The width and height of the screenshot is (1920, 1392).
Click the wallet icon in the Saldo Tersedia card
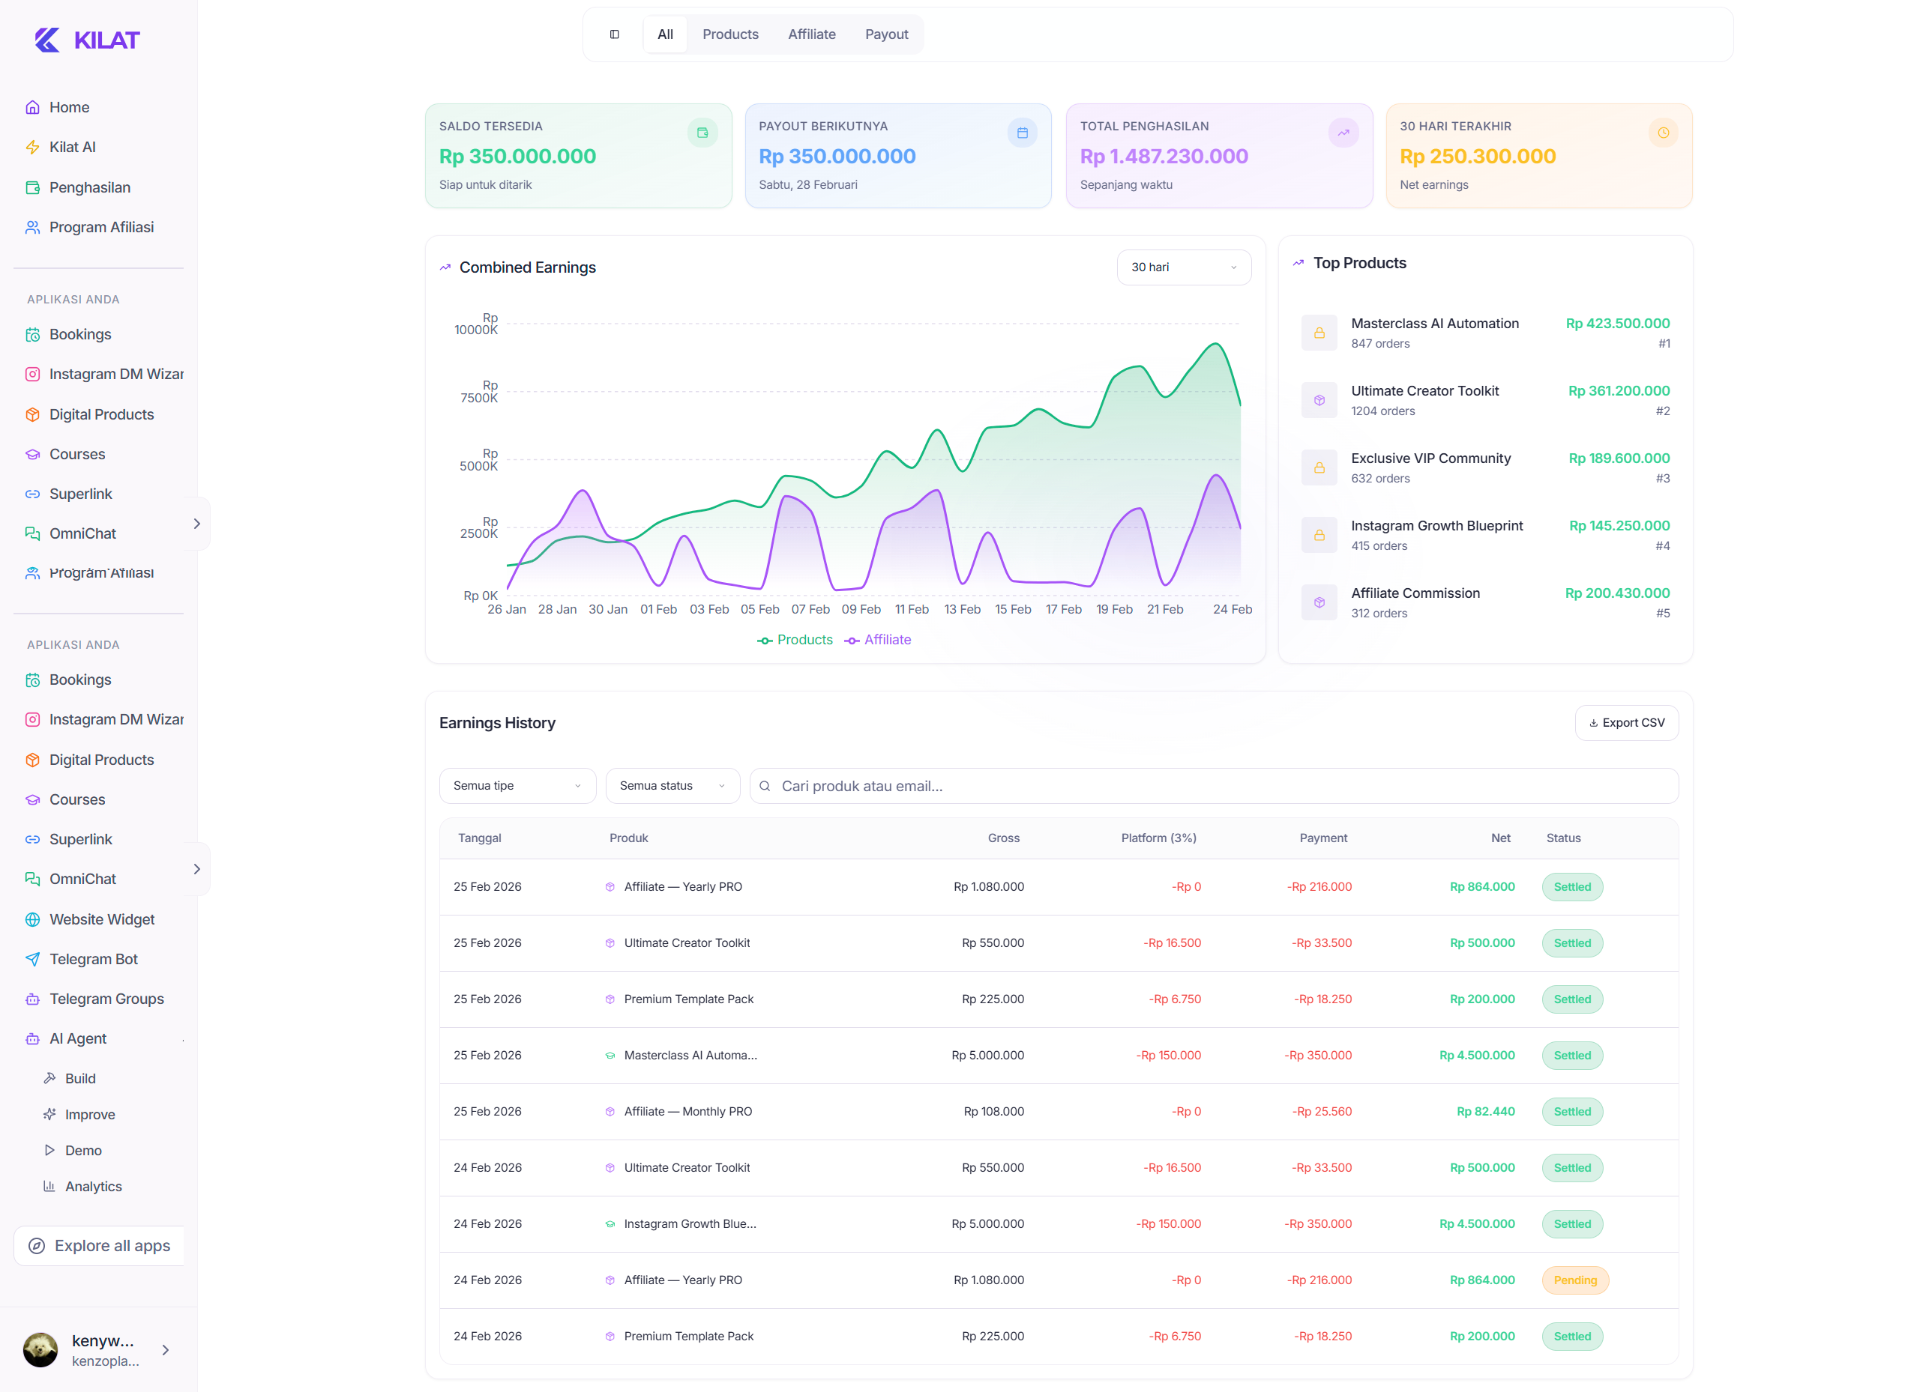(x=702, y=132)
